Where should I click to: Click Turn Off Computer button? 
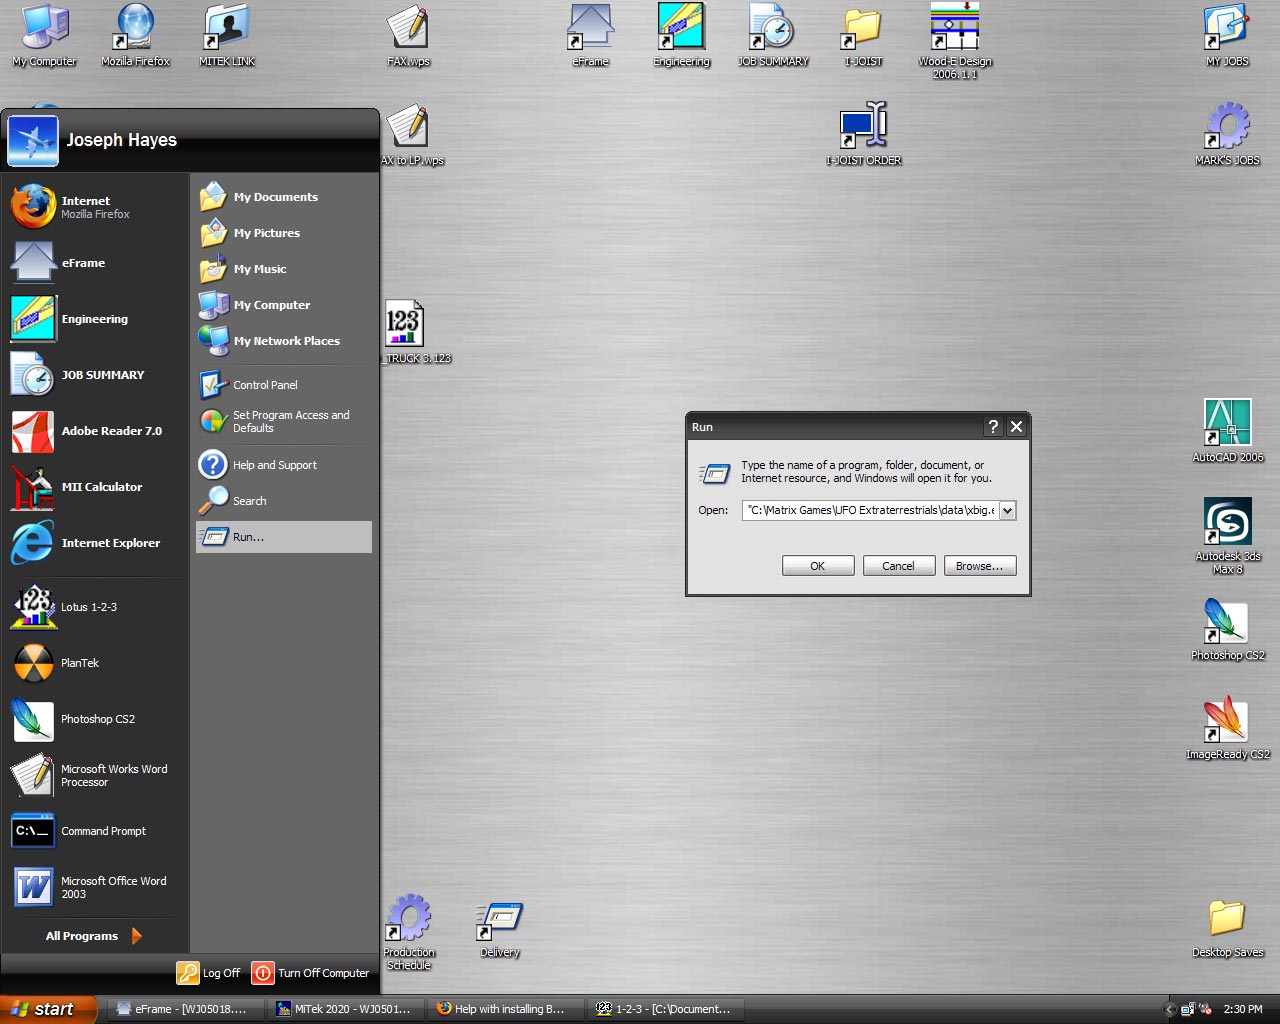(x=311, y=973)
